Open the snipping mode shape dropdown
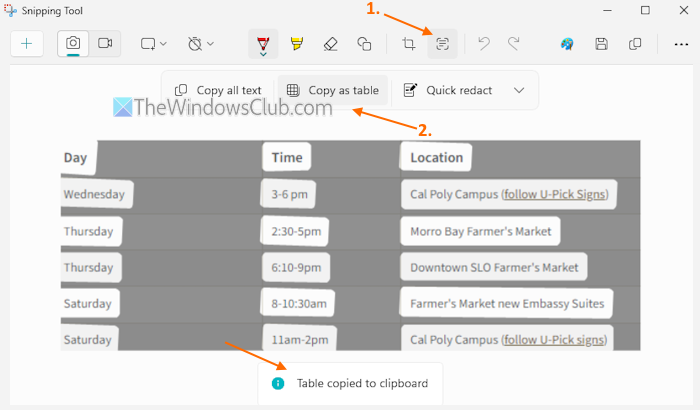Screen dimensions: 700x410 153,44
